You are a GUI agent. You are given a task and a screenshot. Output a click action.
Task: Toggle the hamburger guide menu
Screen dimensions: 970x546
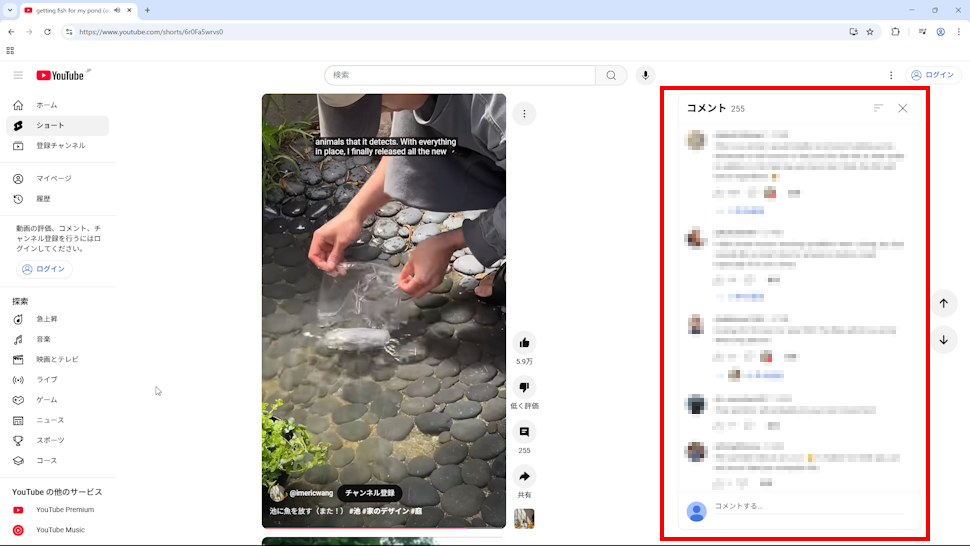[x=18, y=75]
